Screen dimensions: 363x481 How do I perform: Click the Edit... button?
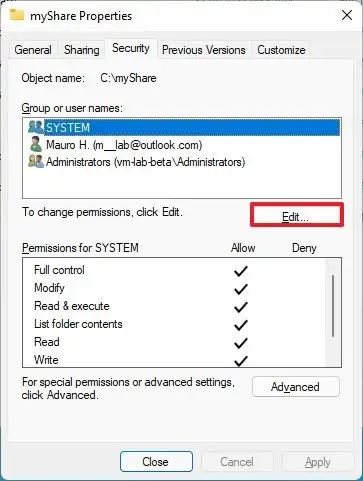297,215
